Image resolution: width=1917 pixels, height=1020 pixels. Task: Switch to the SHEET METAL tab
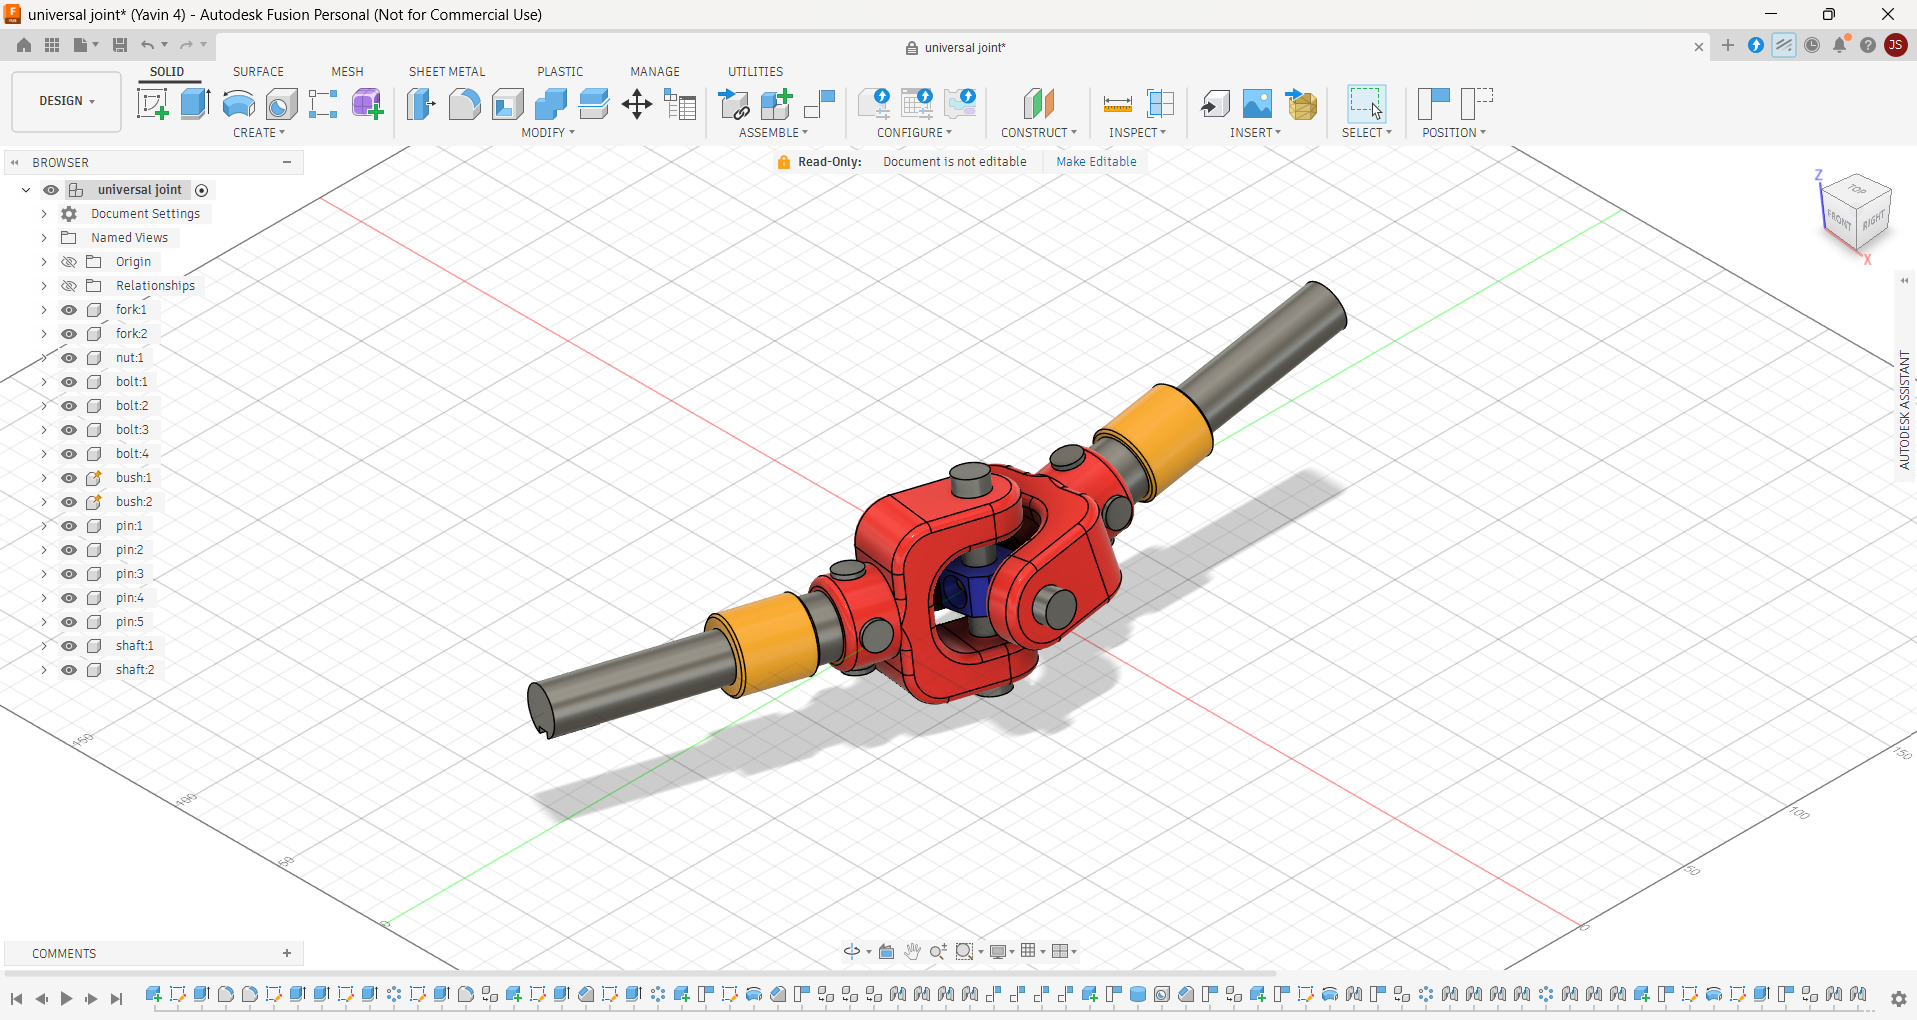[447, 72]
